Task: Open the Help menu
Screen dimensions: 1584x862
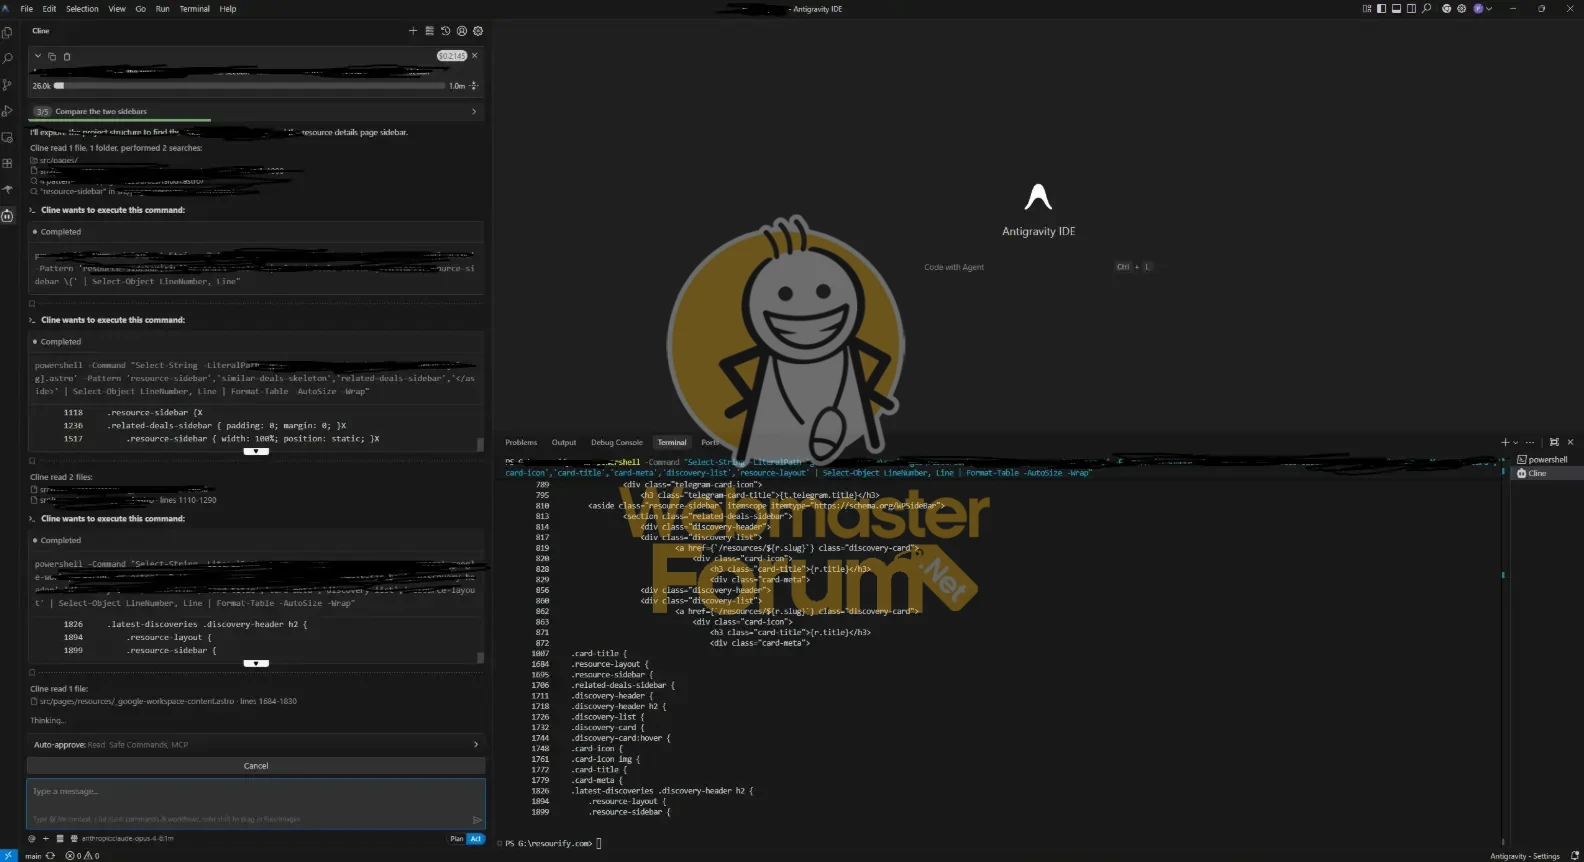Action: tap(228, 9)
